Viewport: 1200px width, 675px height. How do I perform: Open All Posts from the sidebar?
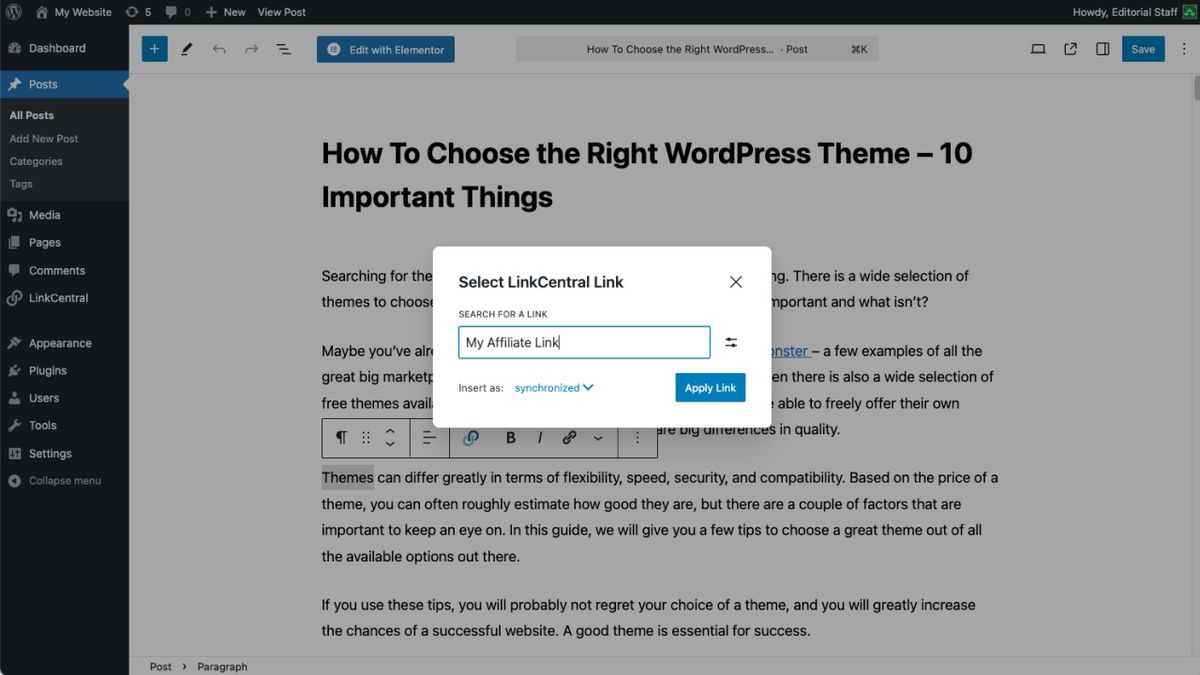[x=31, y=115]
